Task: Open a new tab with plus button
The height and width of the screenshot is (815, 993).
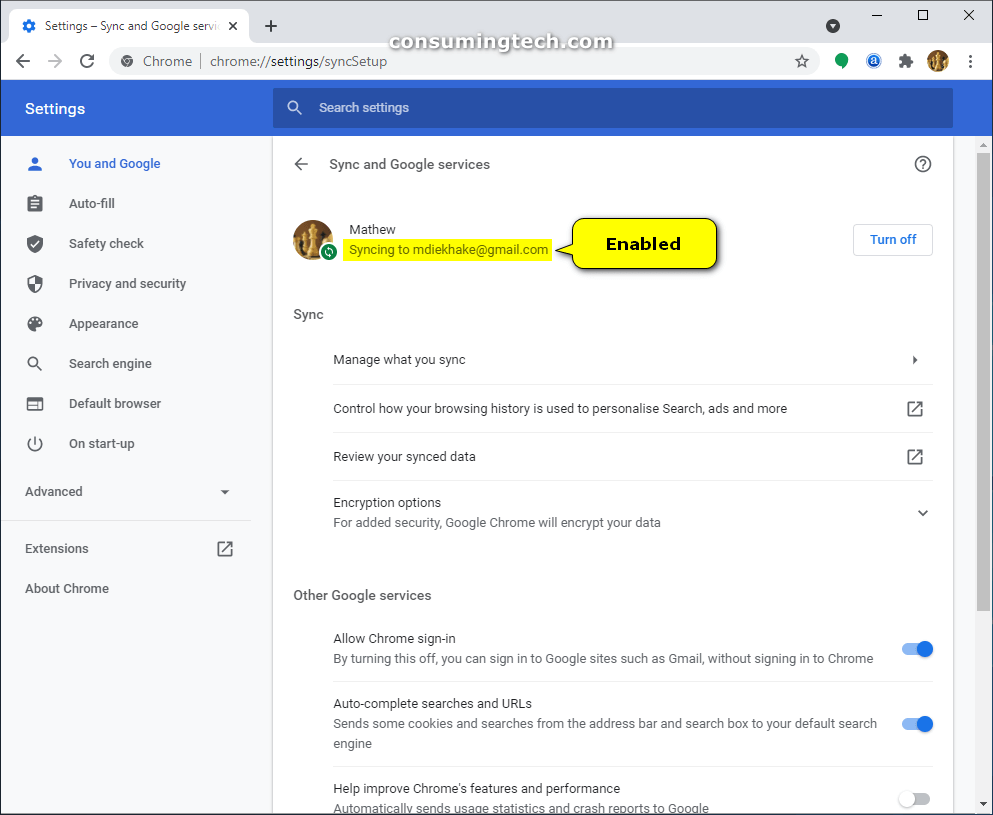Action: pyautogui.click(x=271, y=26)
